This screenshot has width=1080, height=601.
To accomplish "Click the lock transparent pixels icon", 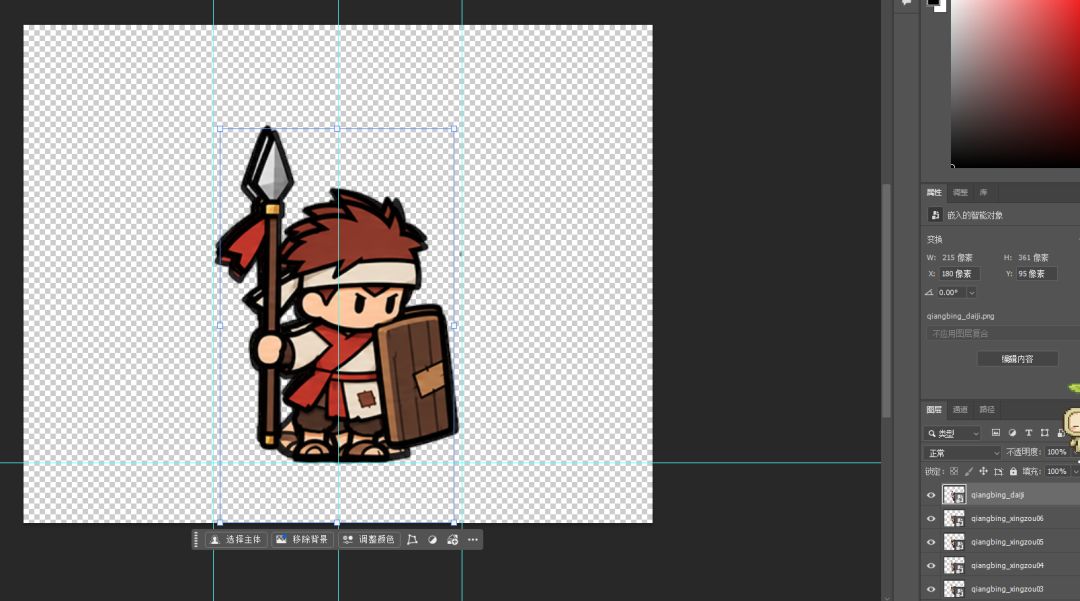I will (x=954, y=472).
